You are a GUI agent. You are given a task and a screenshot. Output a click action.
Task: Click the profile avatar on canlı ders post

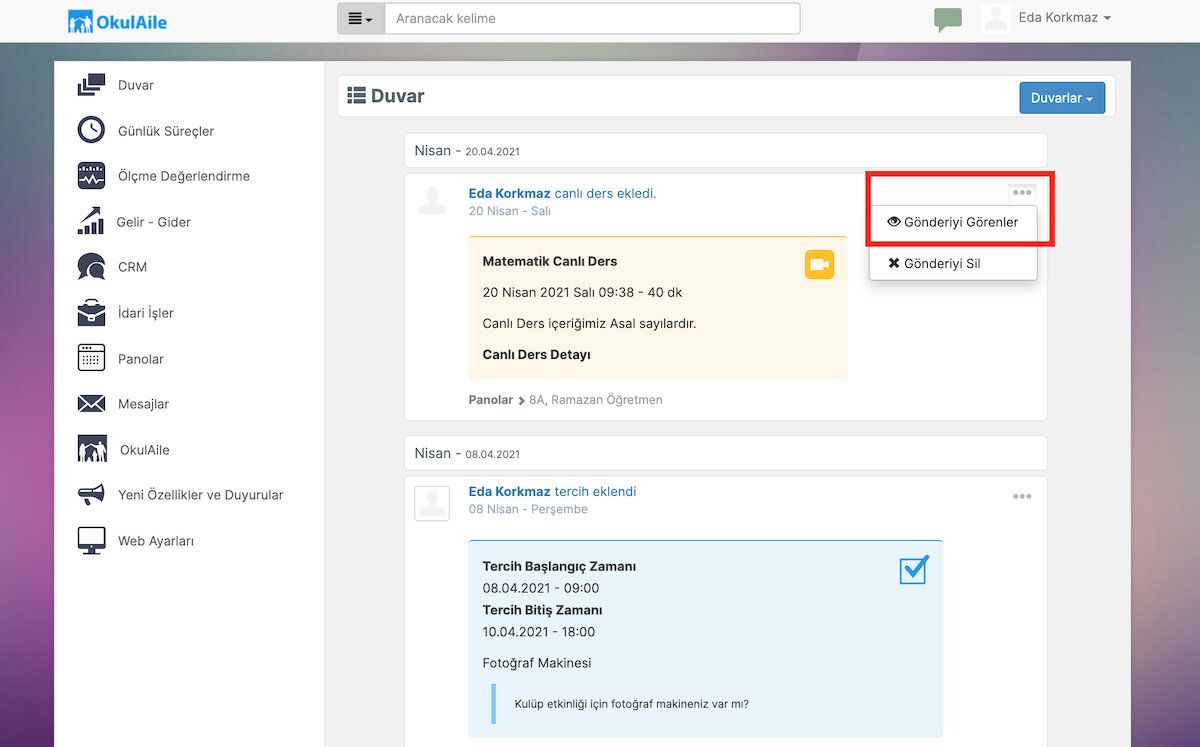click(x=432, y=200)
